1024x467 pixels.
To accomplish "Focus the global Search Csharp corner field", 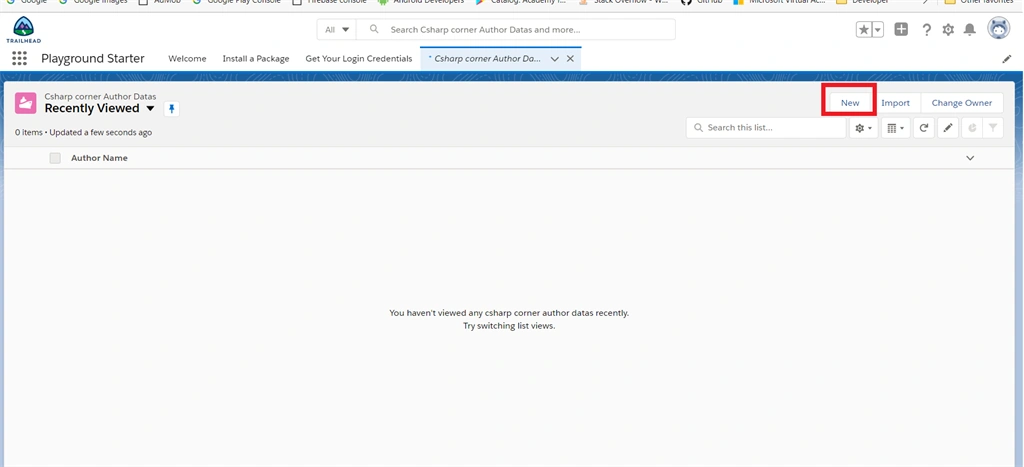I will 516,29.
